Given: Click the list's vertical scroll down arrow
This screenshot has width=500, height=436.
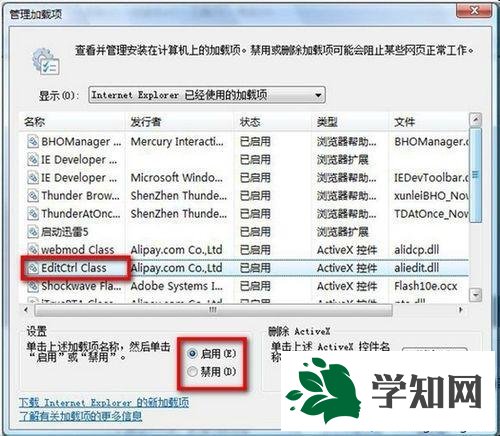Looking at the screenshot, I should click(476, 295).
